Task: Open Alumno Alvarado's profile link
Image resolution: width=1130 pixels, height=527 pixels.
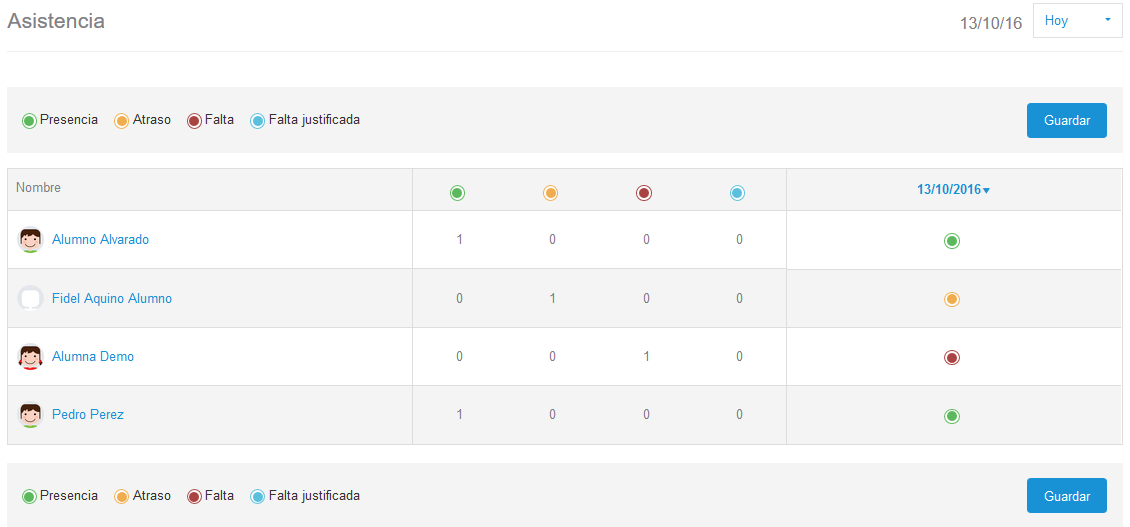Action: tap(100, 240)
